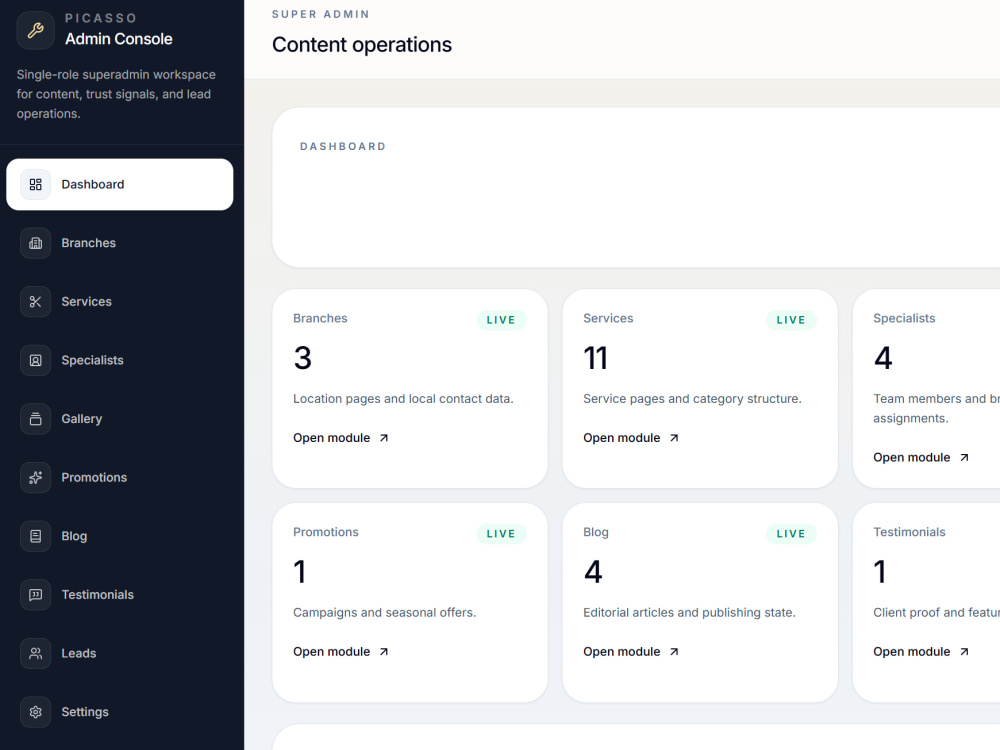
Task: Click the Leads people icon in sidebar
Action: (x=36, y=654)
